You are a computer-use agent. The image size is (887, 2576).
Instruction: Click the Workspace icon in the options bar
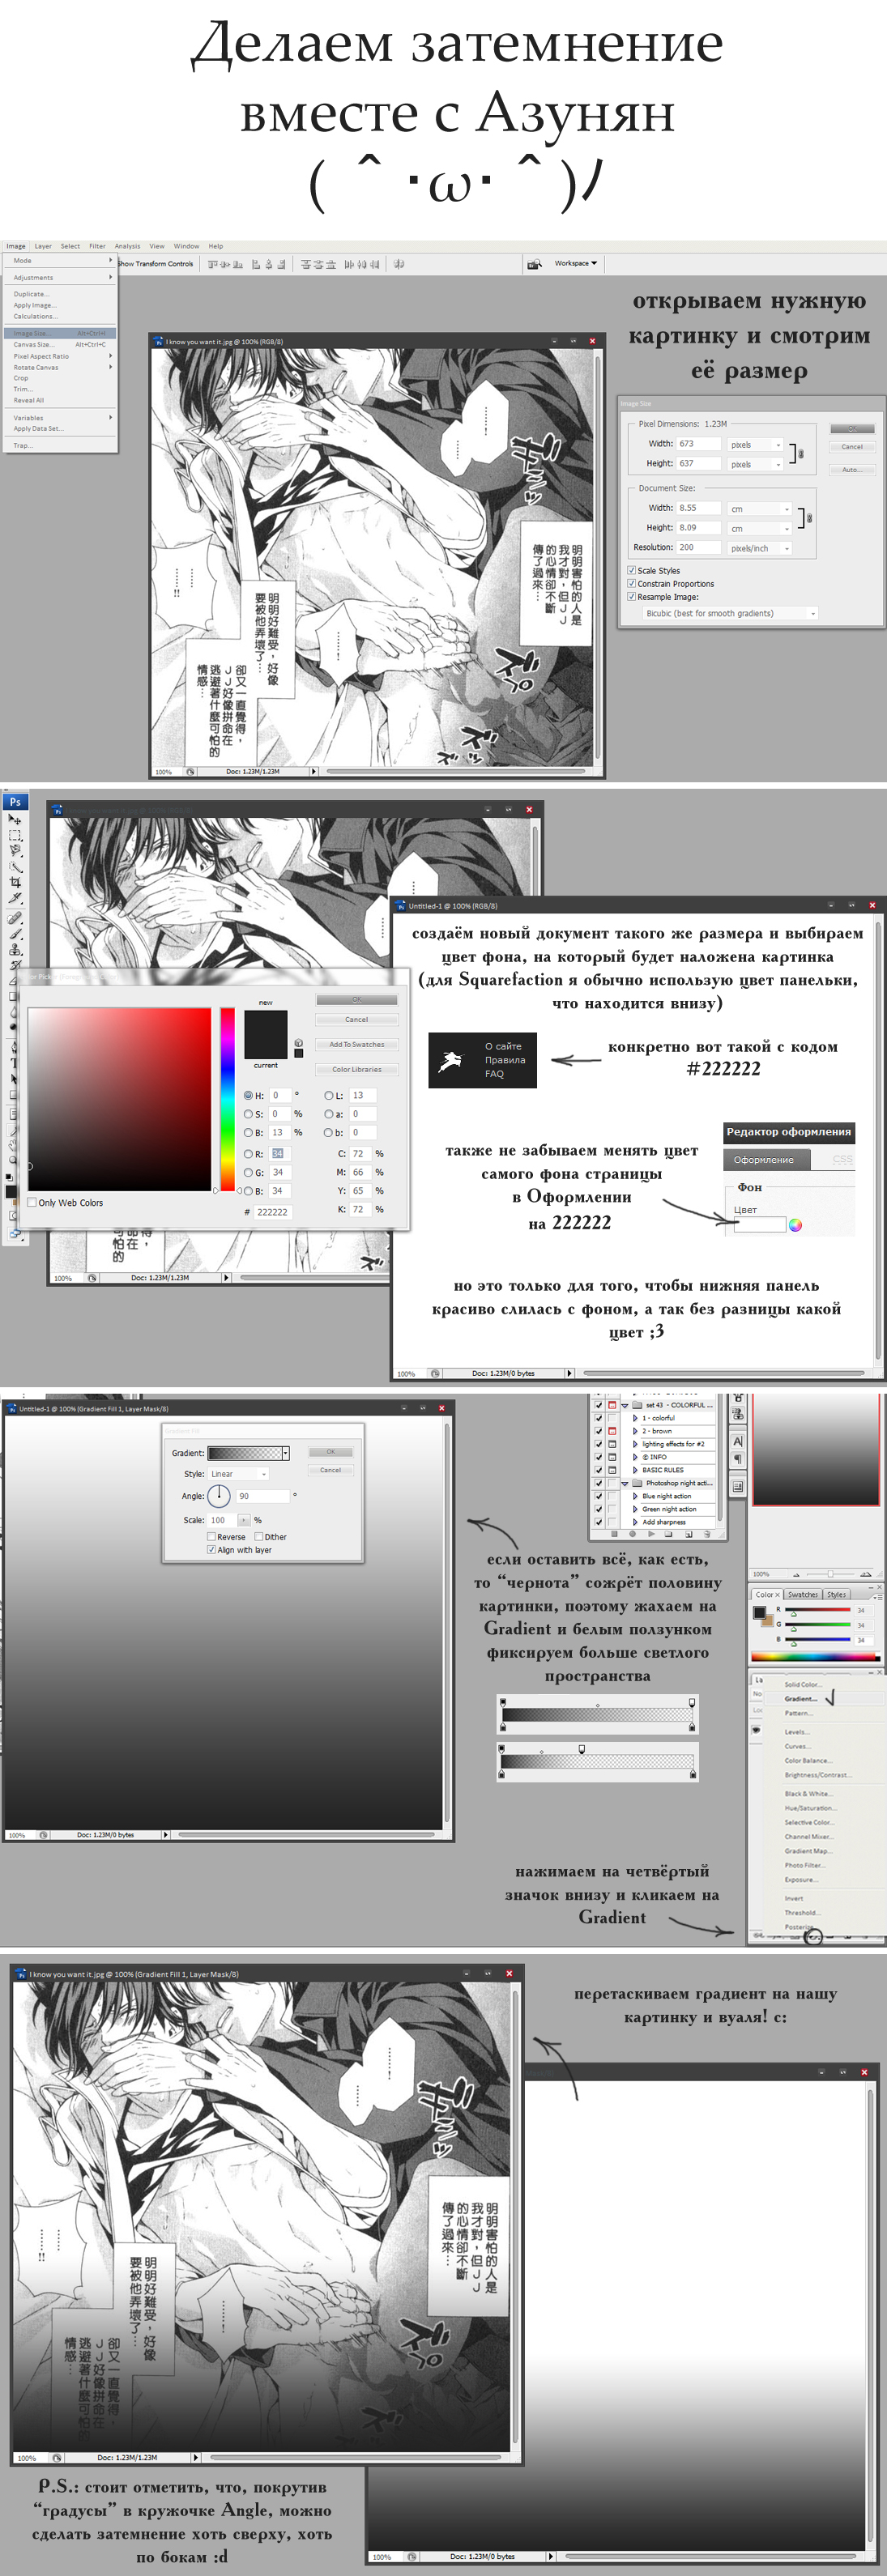pos(535,264)
